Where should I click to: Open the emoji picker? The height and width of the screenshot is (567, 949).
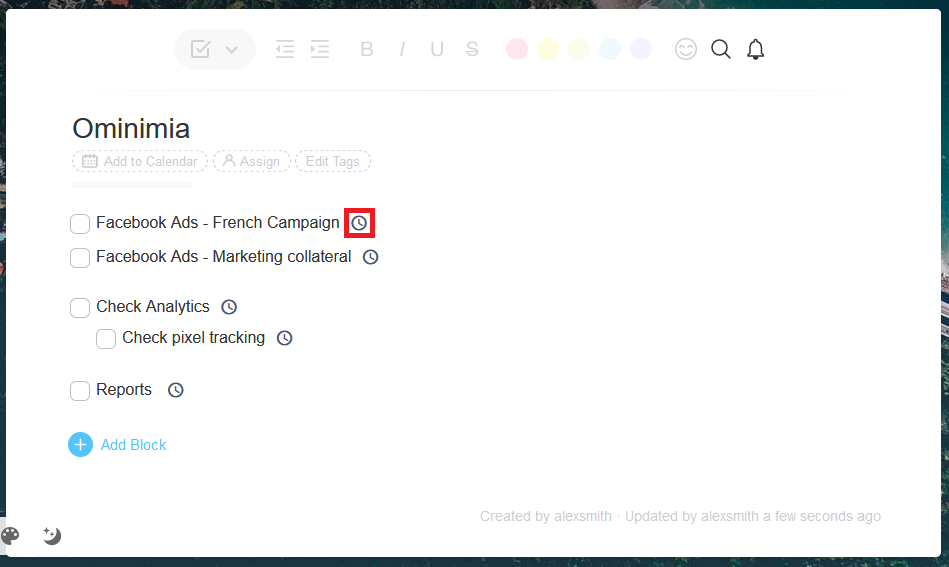click(x=686, y=49)
